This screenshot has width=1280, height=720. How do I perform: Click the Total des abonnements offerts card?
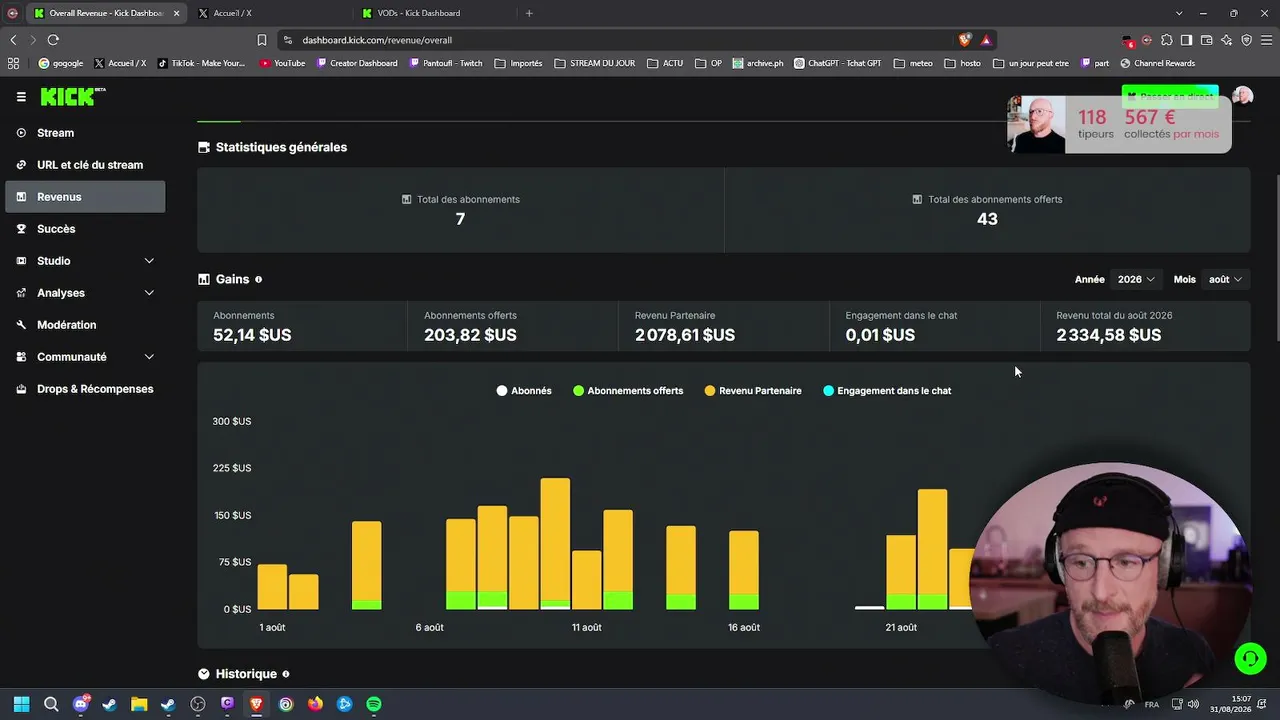point(987,210)
